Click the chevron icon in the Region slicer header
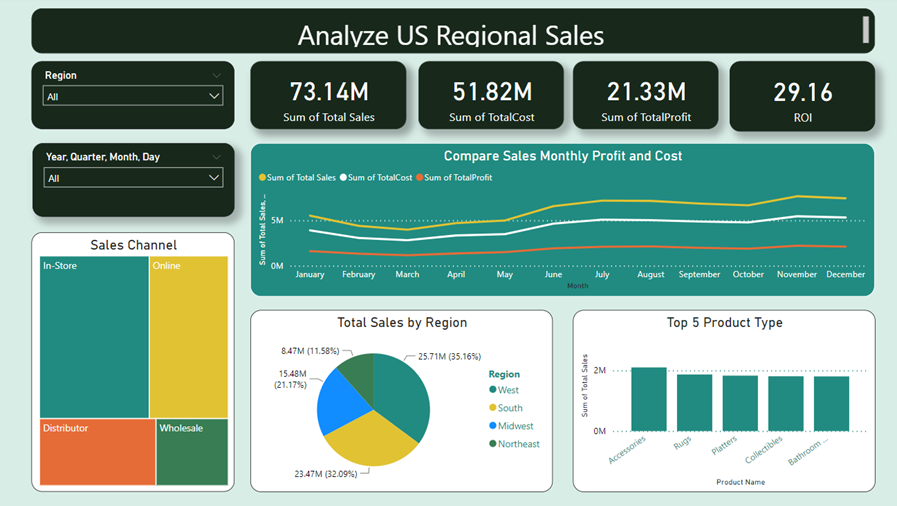This screenshot has height=506, width=897. 216,75
